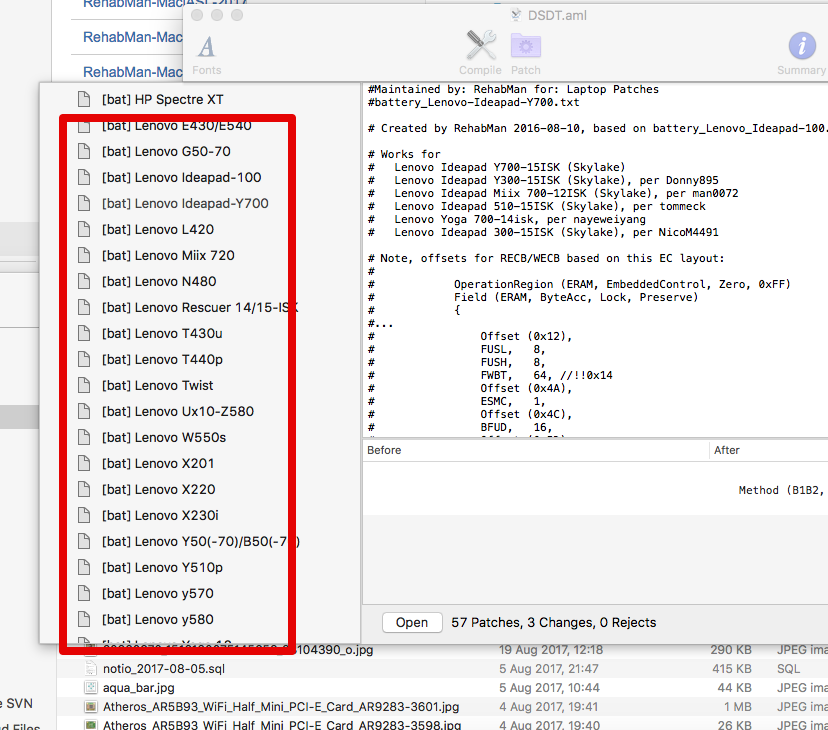
Task: Click the Lenovo Twist document icon
Action: (83, 386)
